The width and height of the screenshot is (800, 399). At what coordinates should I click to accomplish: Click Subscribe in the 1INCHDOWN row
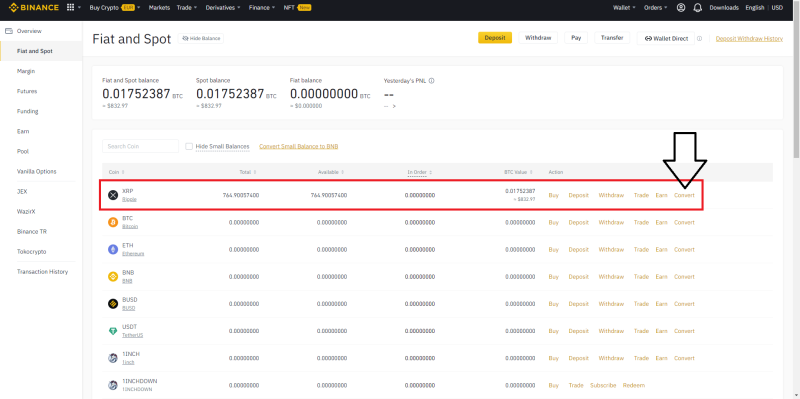[603, 385]
